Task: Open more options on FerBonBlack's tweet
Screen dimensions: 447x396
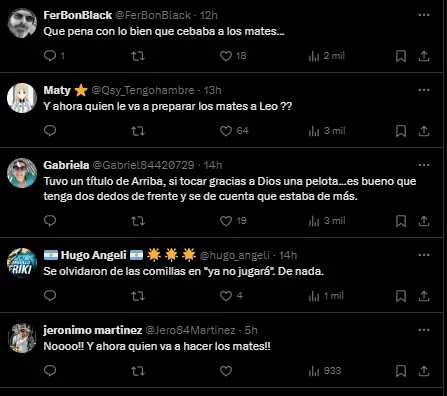Action: tap(424, 15)
